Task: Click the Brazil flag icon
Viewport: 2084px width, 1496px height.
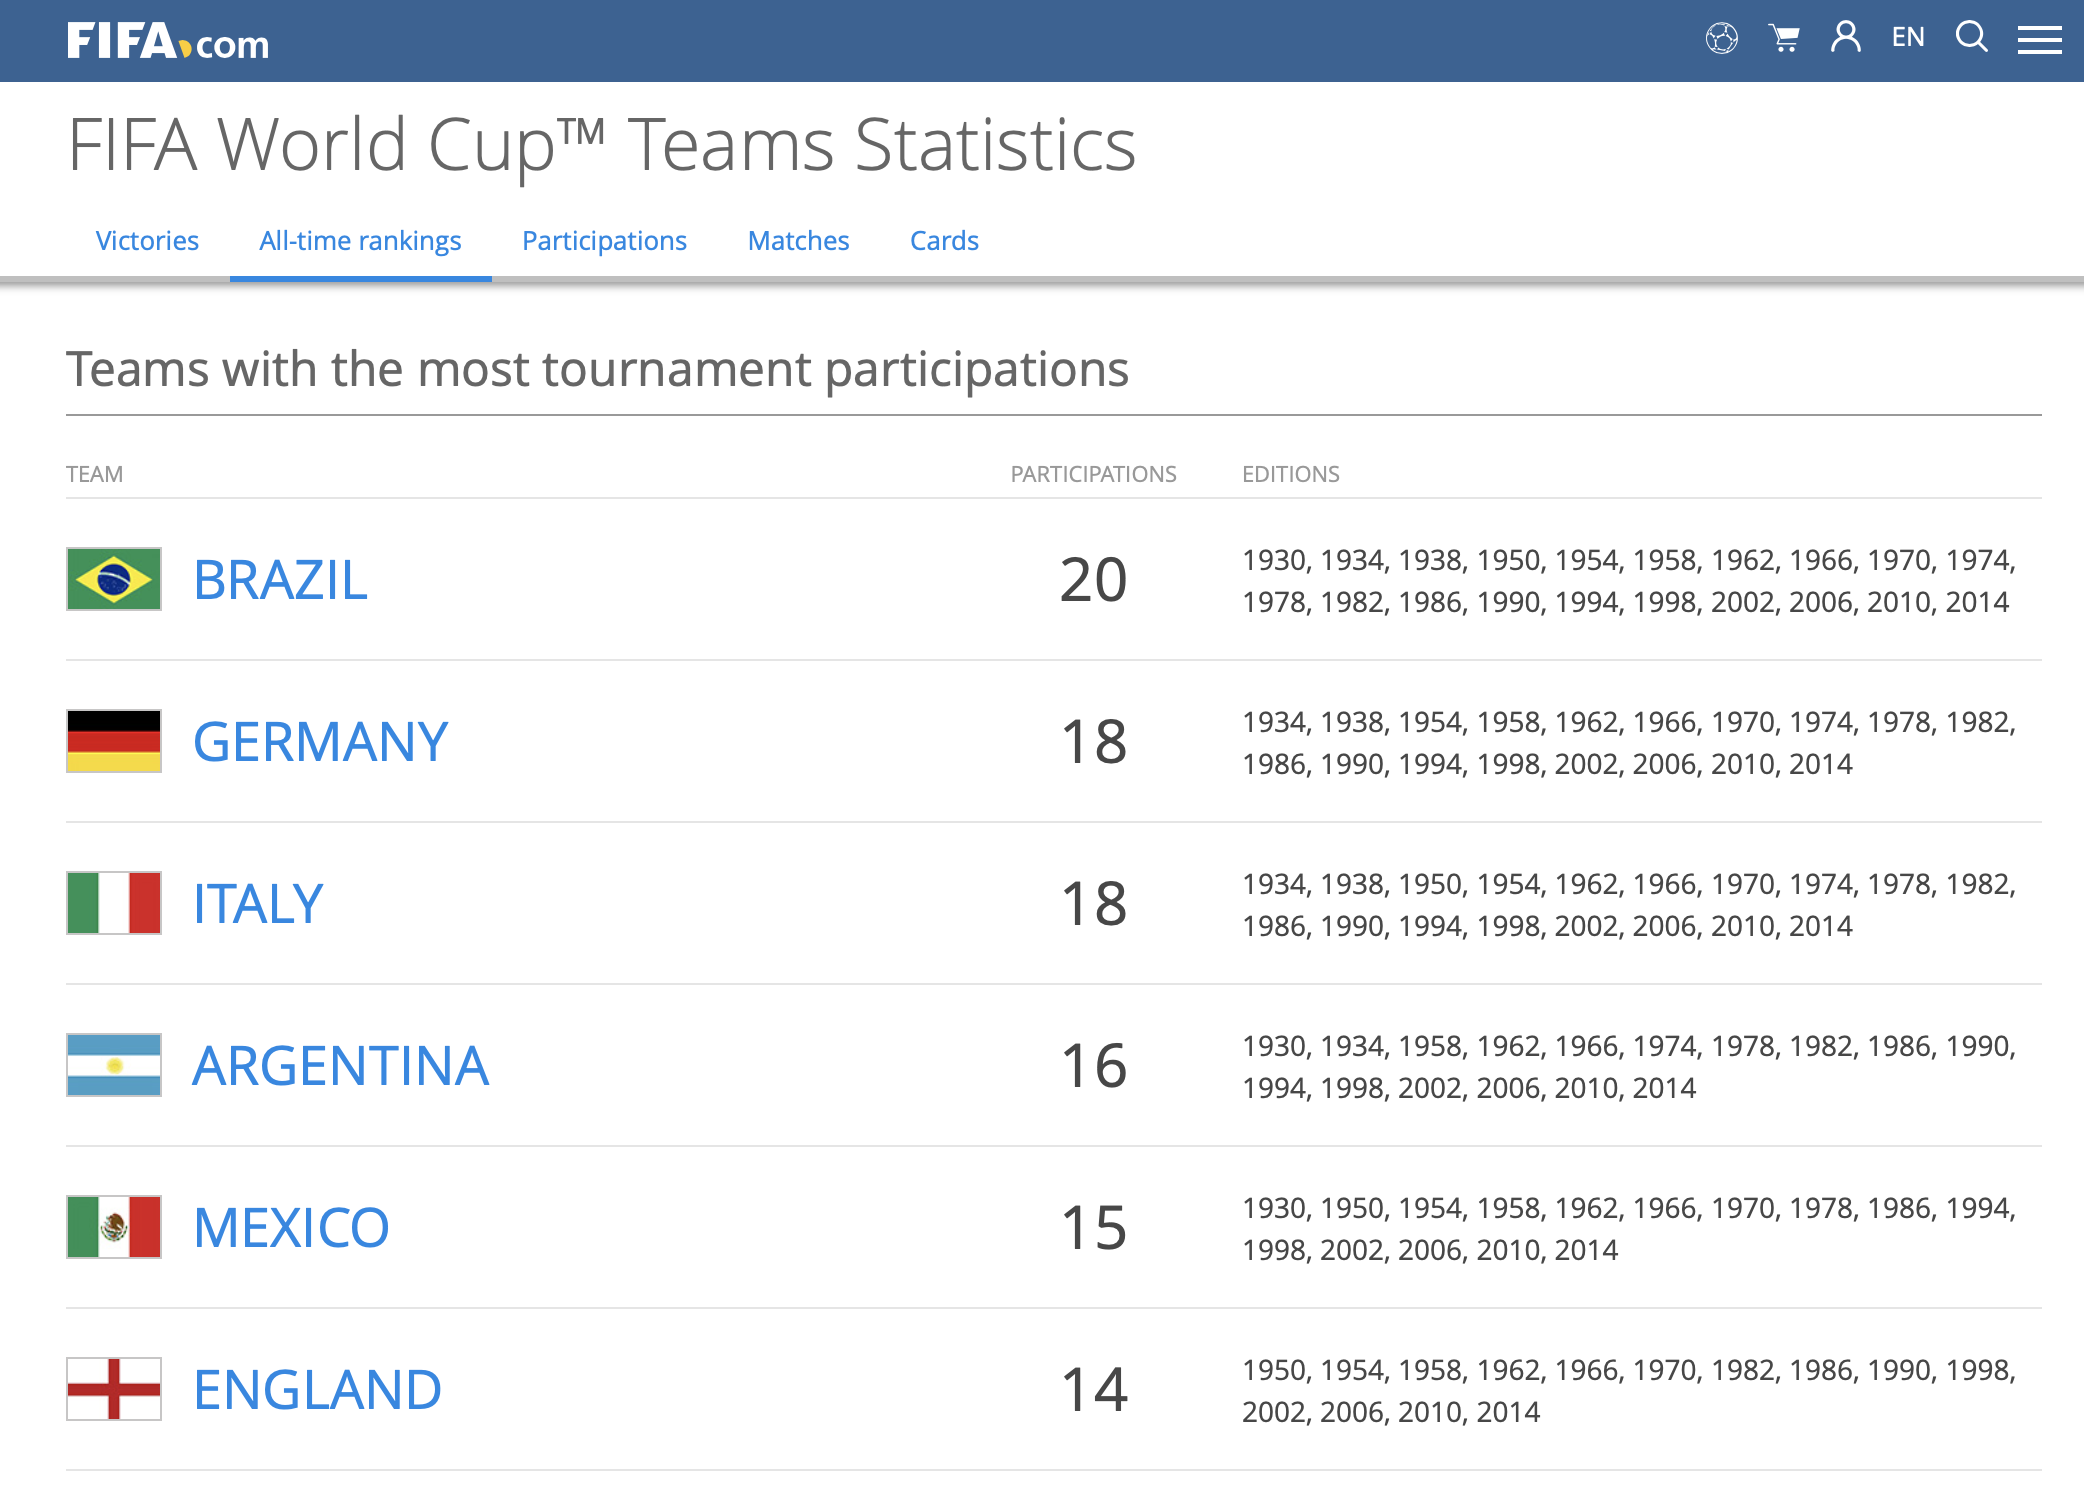Action: 114,579
